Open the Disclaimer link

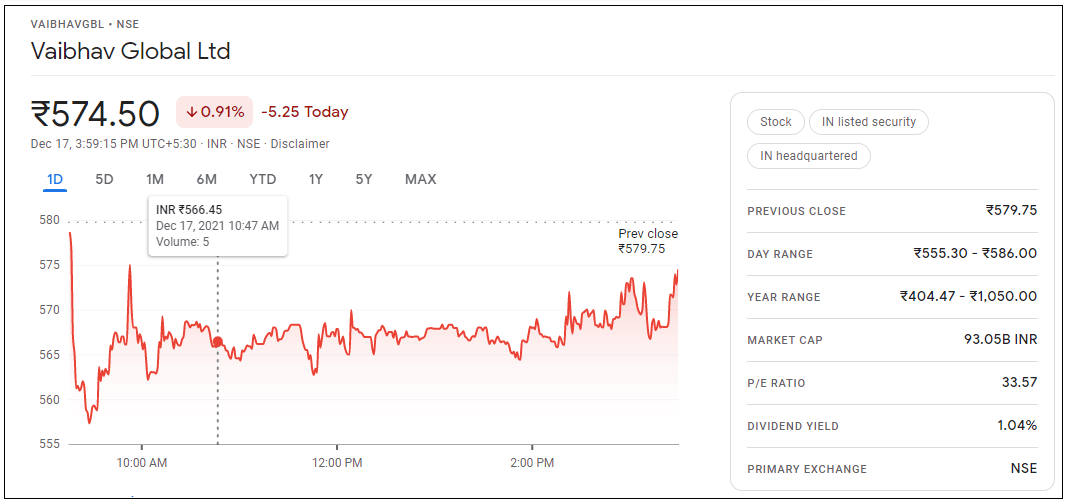click(x=300, y=144)
